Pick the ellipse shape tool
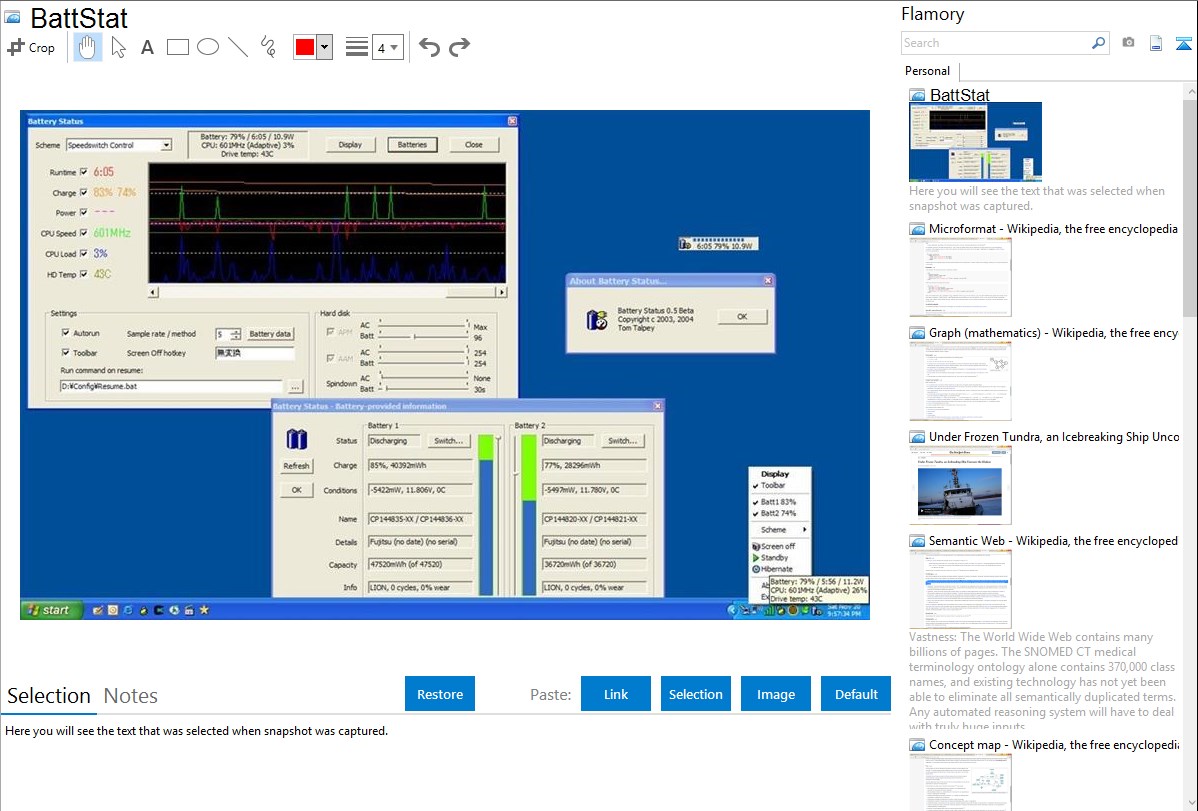The height and width of the screenshot is (811, 1198). click(208, 47)
